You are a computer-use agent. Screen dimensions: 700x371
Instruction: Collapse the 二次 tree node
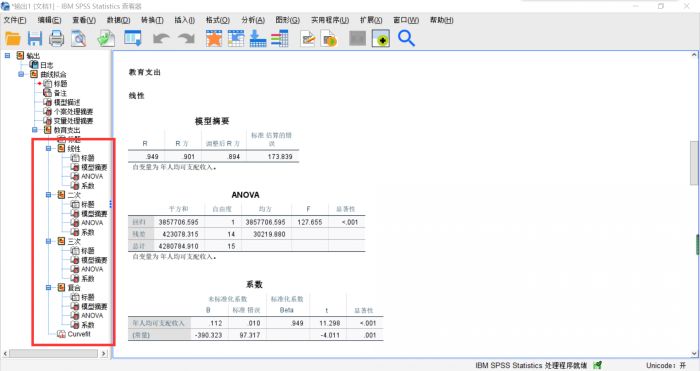tap(48, 195)
